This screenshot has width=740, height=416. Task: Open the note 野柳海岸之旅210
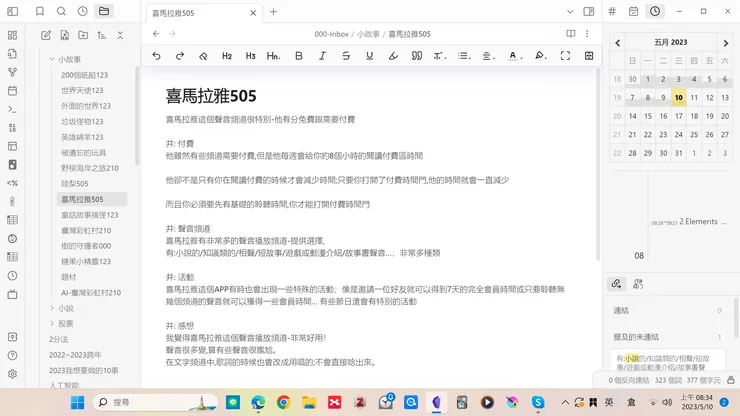pyautogui.click(x=92, y=168)
